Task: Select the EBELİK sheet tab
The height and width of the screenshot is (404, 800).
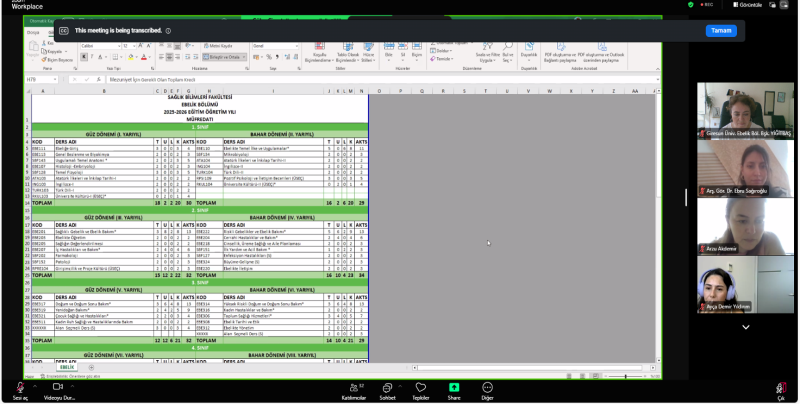Action: pyautogui.click(x=67, y=367)
